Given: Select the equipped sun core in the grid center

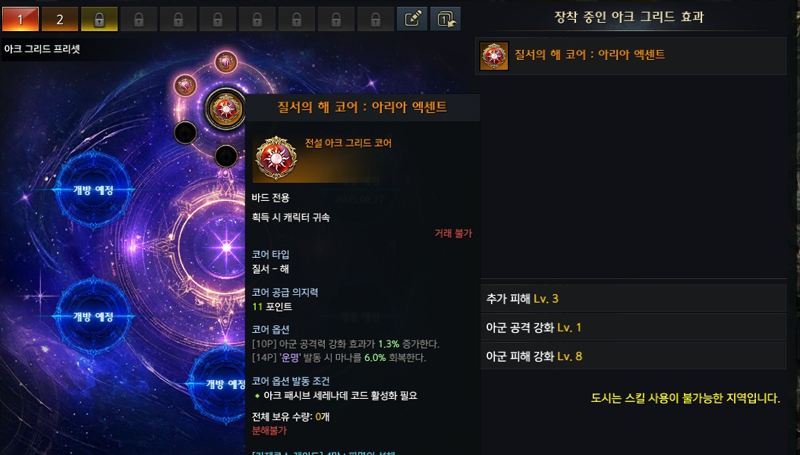Looking at the screenshot, I should pos(226,109).
